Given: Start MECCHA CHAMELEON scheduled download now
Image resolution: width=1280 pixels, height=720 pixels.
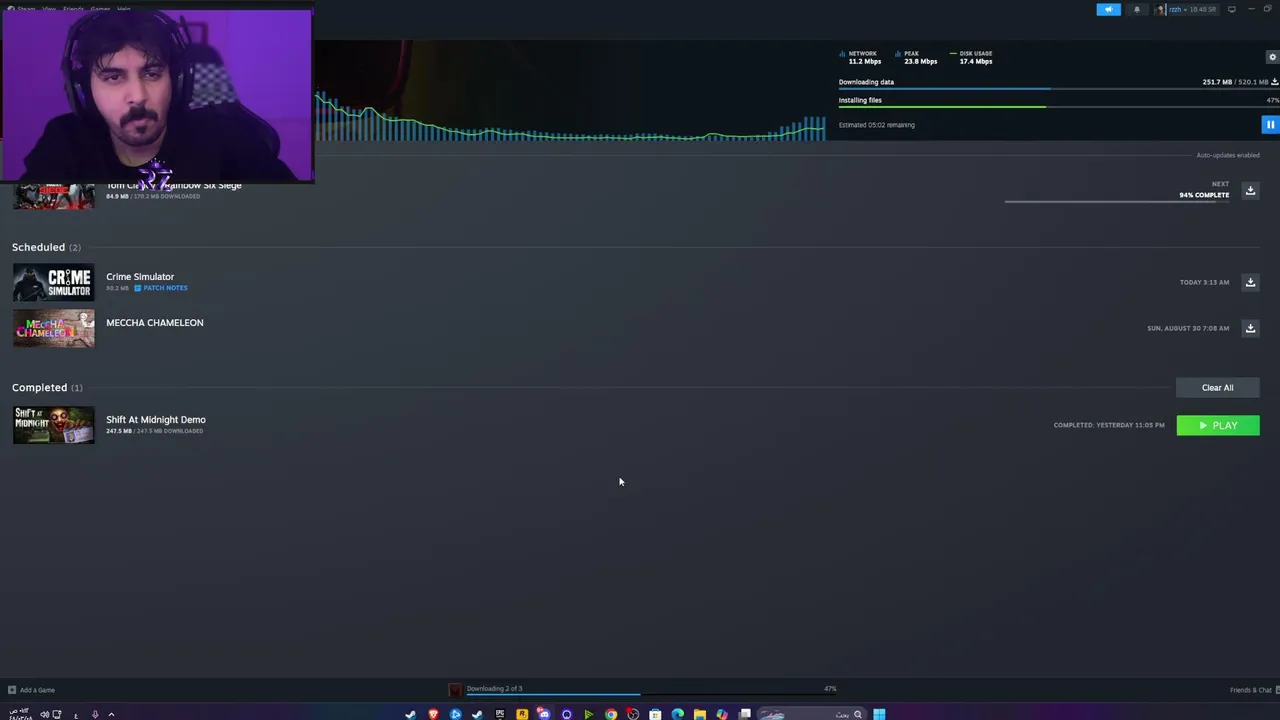Looking at the screenshot, I should (1250, 328).
